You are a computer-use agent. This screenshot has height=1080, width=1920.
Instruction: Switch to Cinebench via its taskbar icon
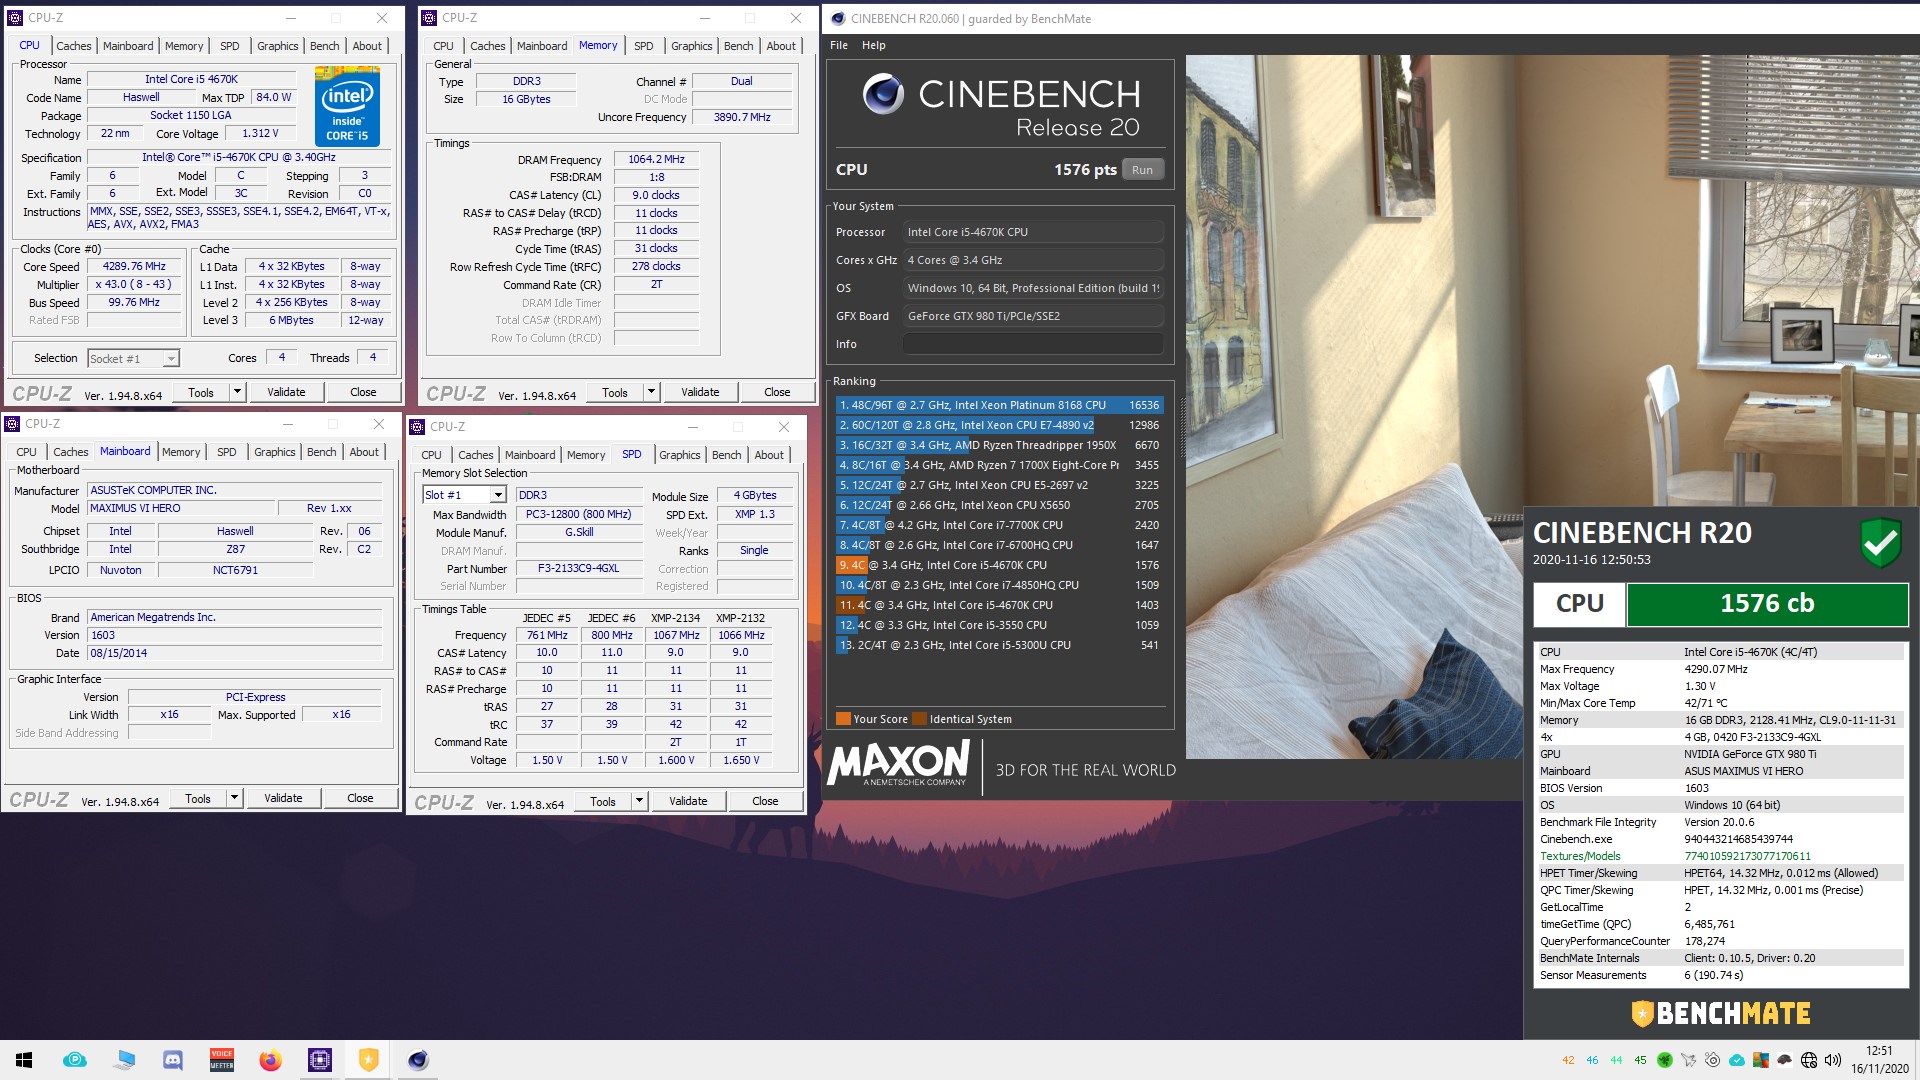pyautogui.click(x=418, y=1060)
